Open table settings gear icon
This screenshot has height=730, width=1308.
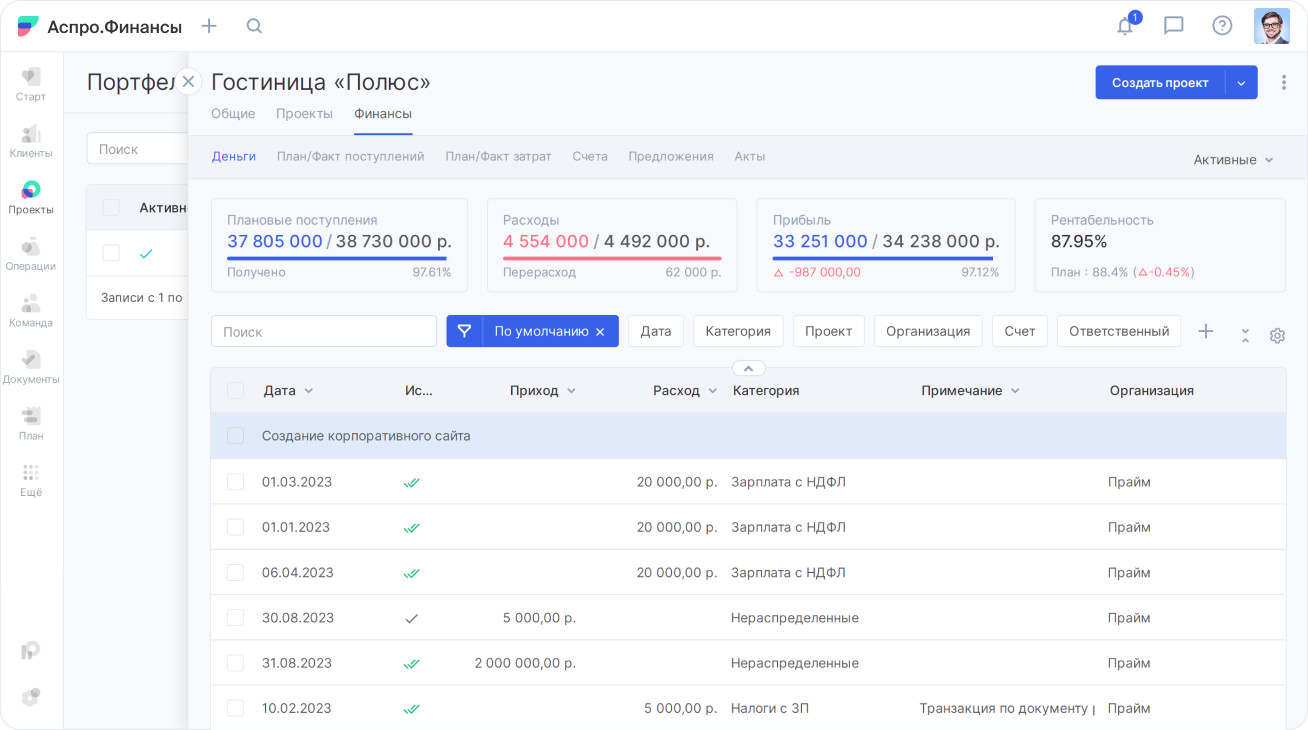pyautogui.click(x=1277, y=336)
